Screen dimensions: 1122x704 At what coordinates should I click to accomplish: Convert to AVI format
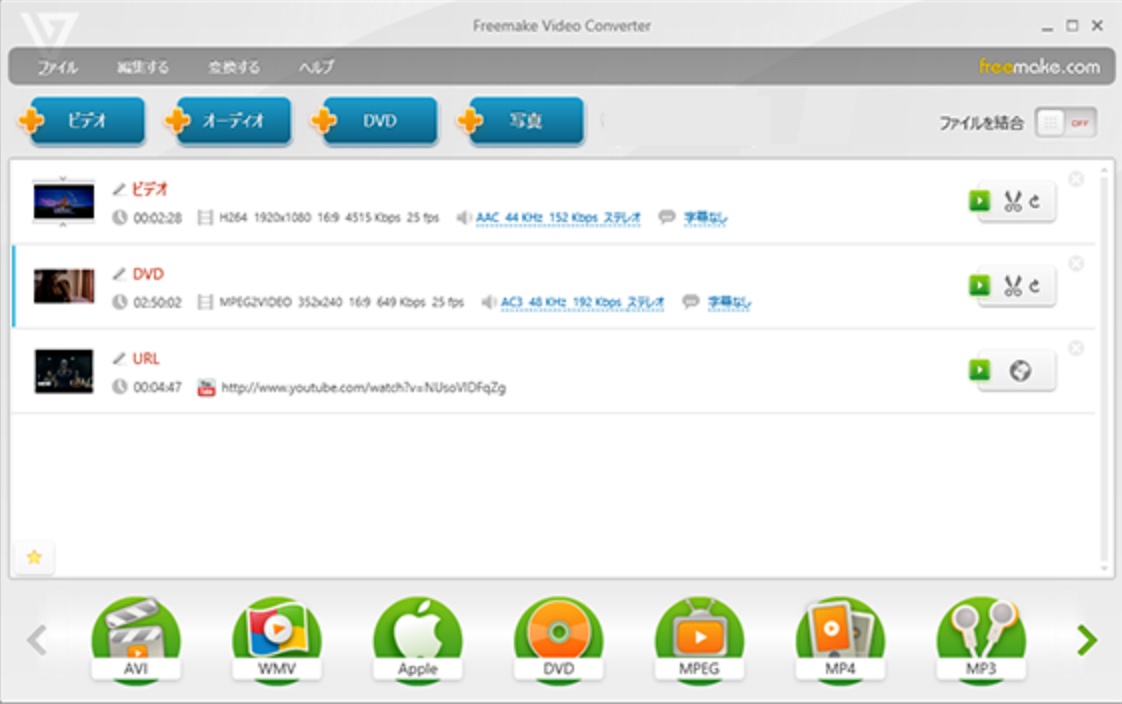point(136,640)
